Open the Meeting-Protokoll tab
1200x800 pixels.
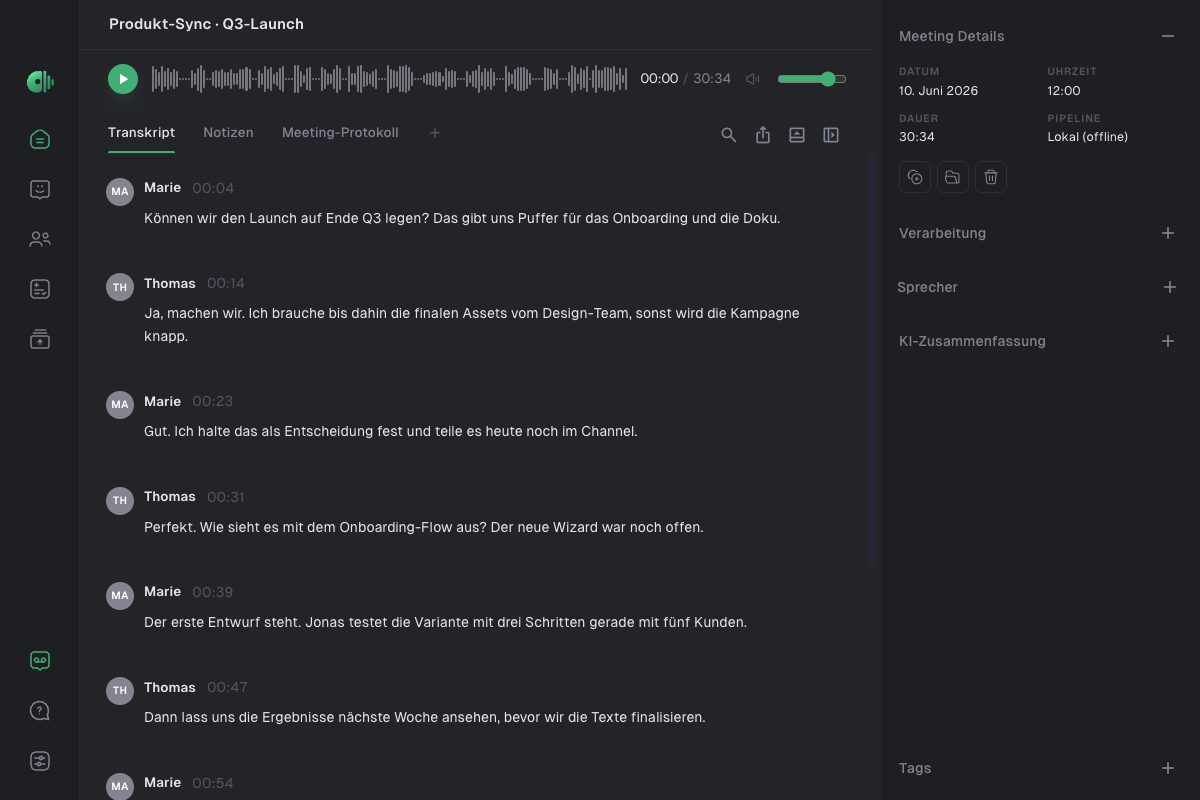(340, 132)
